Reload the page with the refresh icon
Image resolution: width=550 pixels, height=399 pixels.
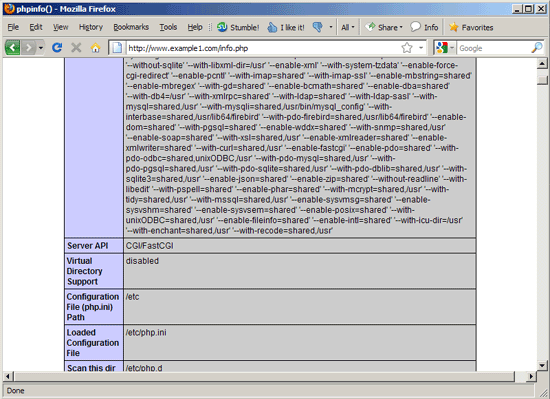coord(57,47)
